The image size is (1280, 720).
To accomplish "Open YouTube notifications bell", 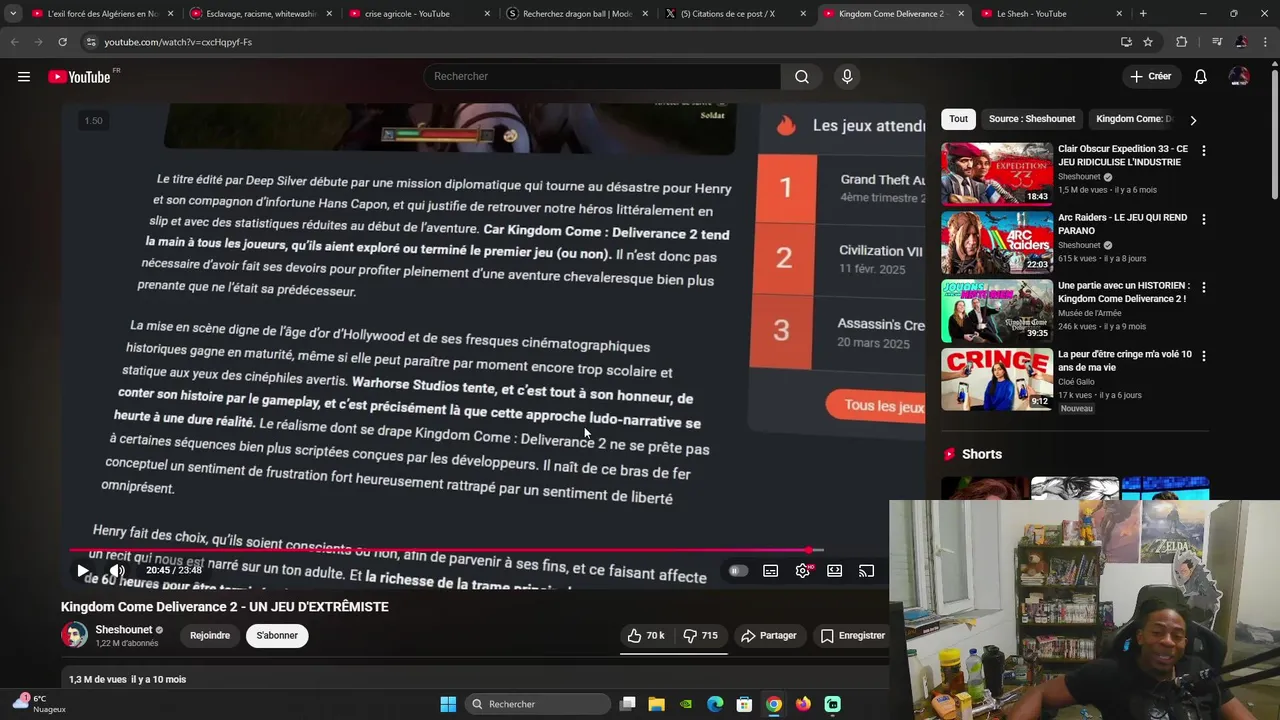I will point(1201,77).
